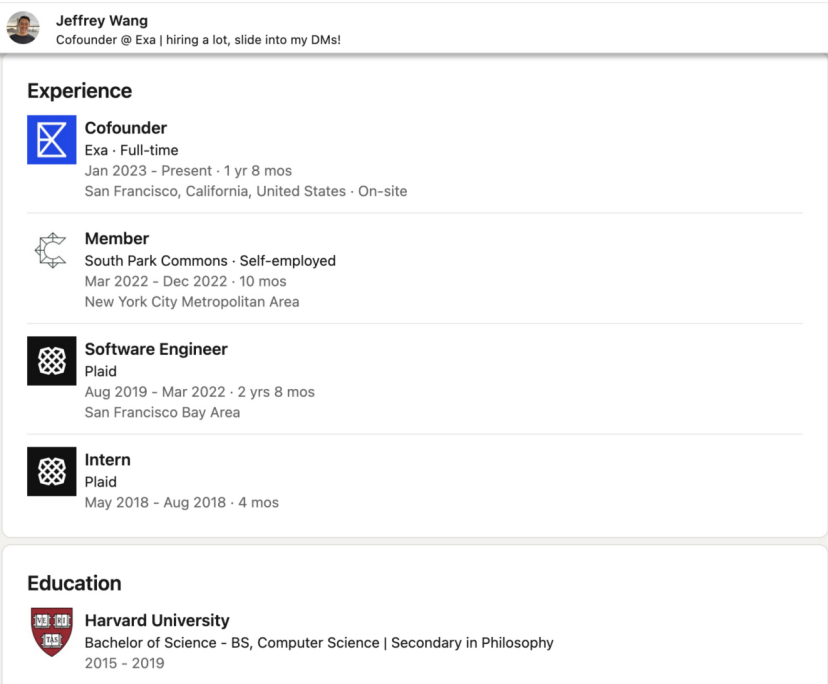Open the Exa company logo

(x=52, y=139)
